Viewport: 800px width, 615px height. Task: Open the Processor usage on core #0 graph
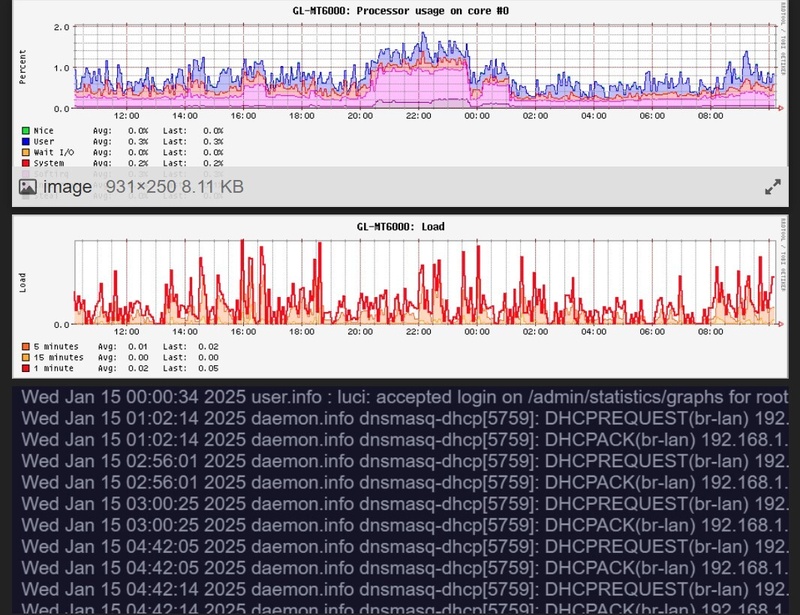pyautogui.click(x=400, y=104)
